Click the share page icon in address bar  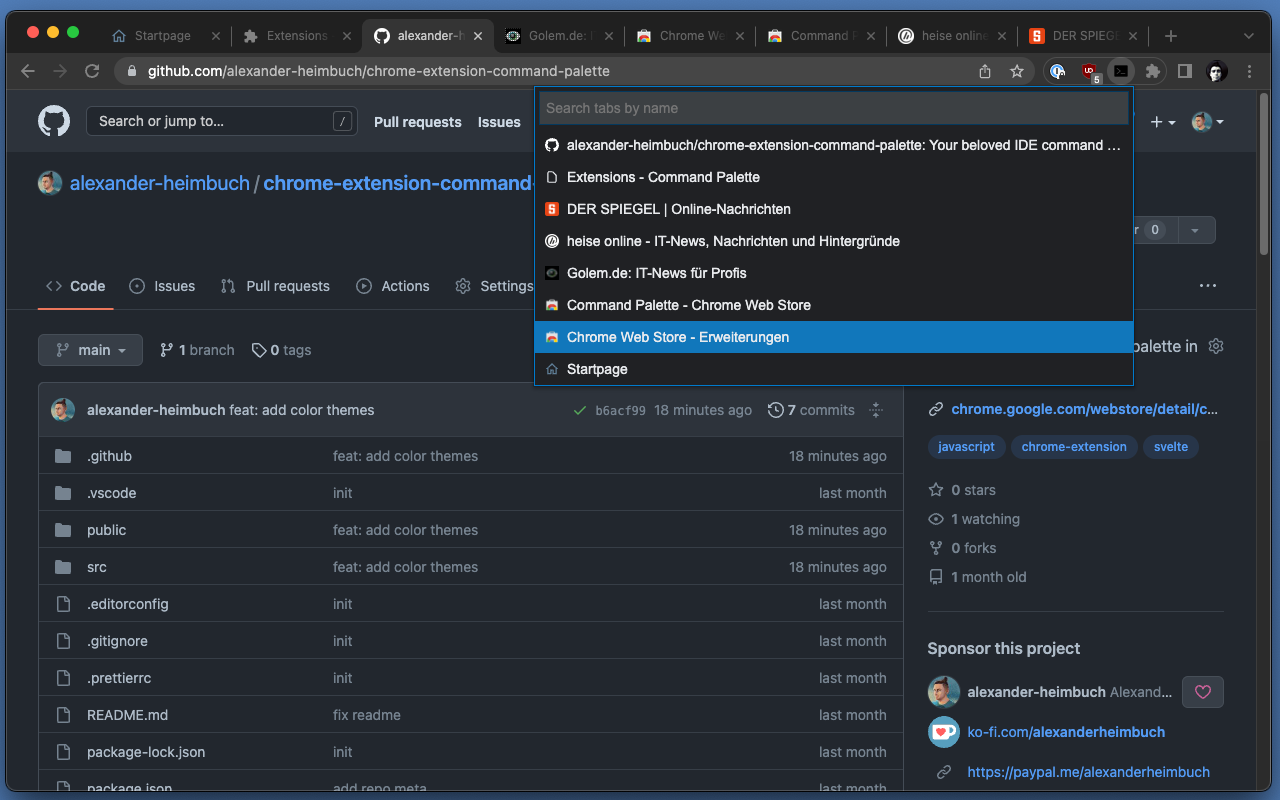(x=985, y=71)
